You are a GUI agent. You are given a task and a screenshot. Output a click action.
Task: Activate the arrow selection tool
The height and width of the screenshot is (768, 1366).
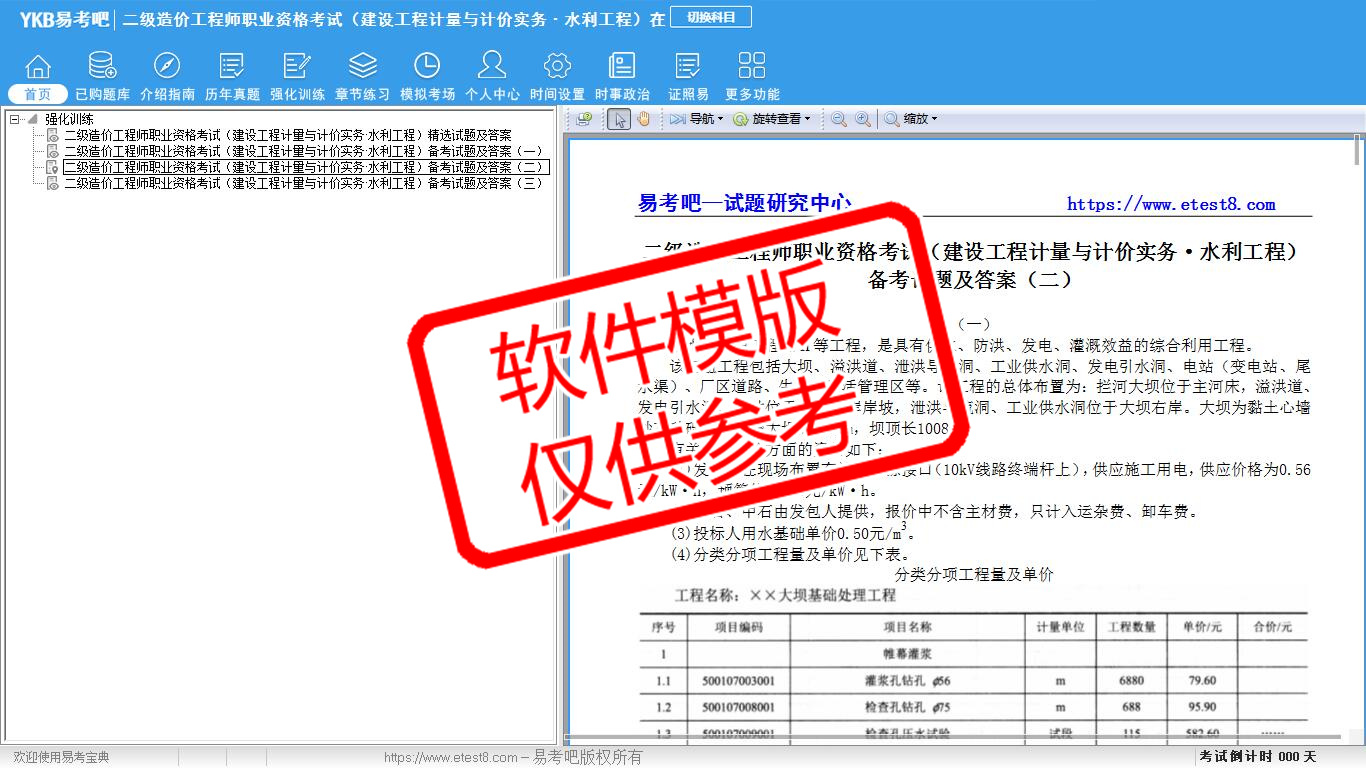coord(619,119)
